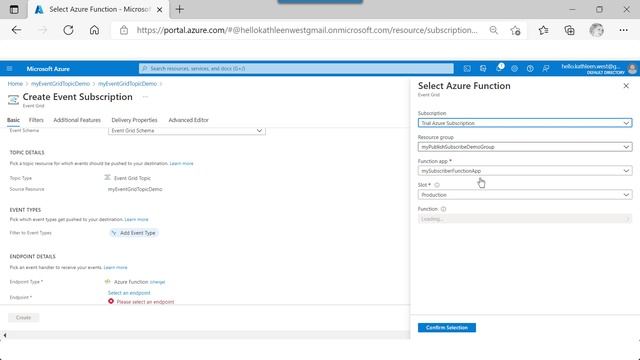The height and width of the screenshot is (360, 640).
Task: Click Add Event Type button
Action: (x=133, y=233)
